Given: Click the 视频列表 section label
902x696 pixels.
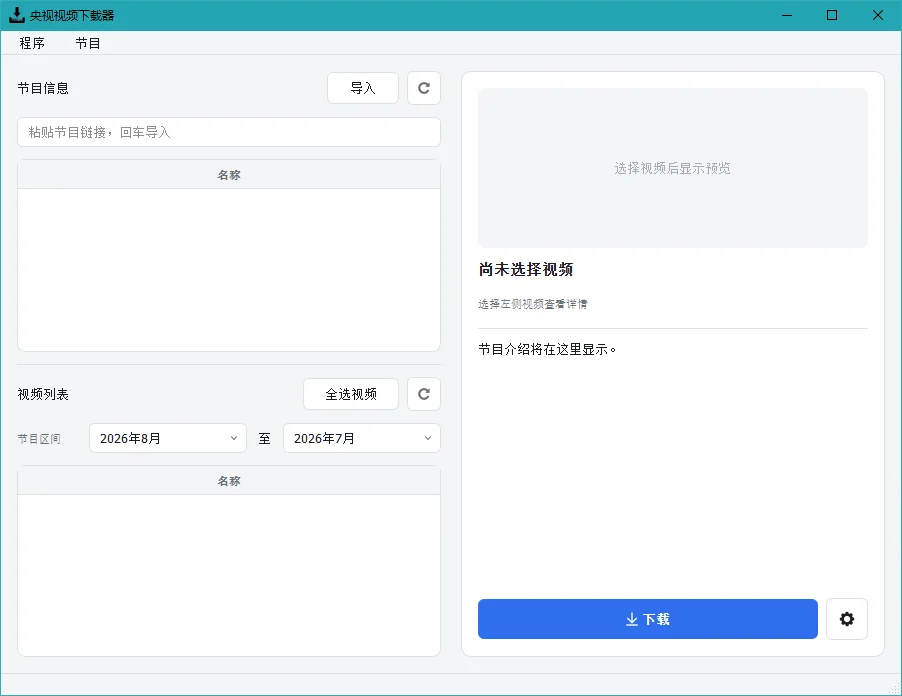Looking at the screenshot, I should click(43, 394).
